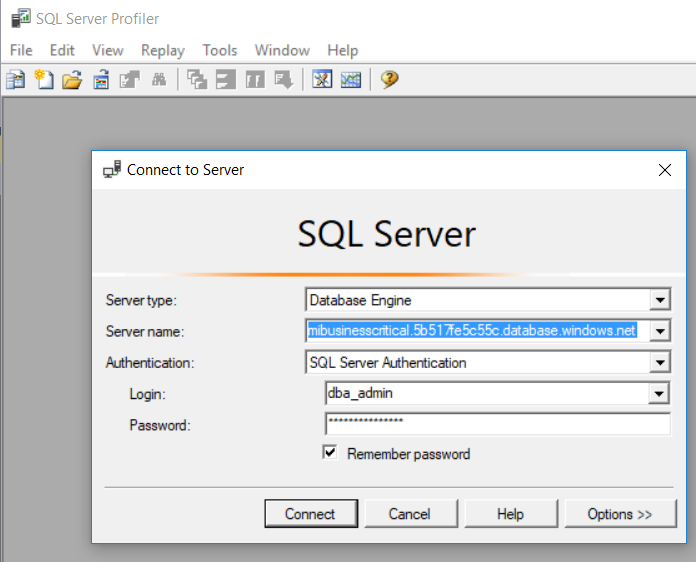Click Cancel in Connect to Server dialog

[x=409, y=514]
